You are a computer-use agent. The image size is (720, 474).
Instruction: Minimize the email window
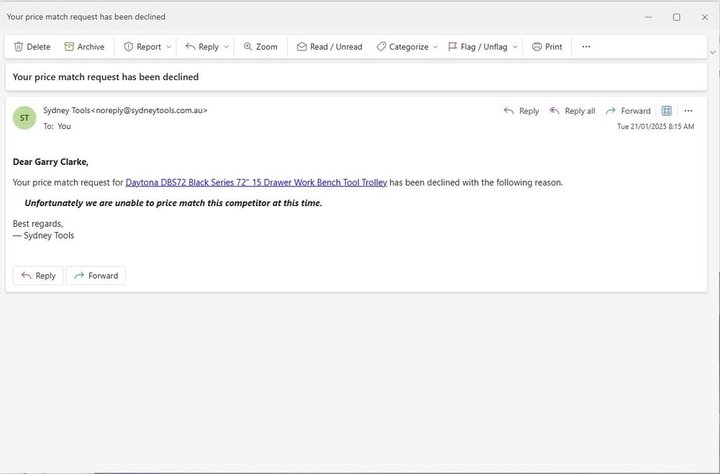click(x=648, y=17)
